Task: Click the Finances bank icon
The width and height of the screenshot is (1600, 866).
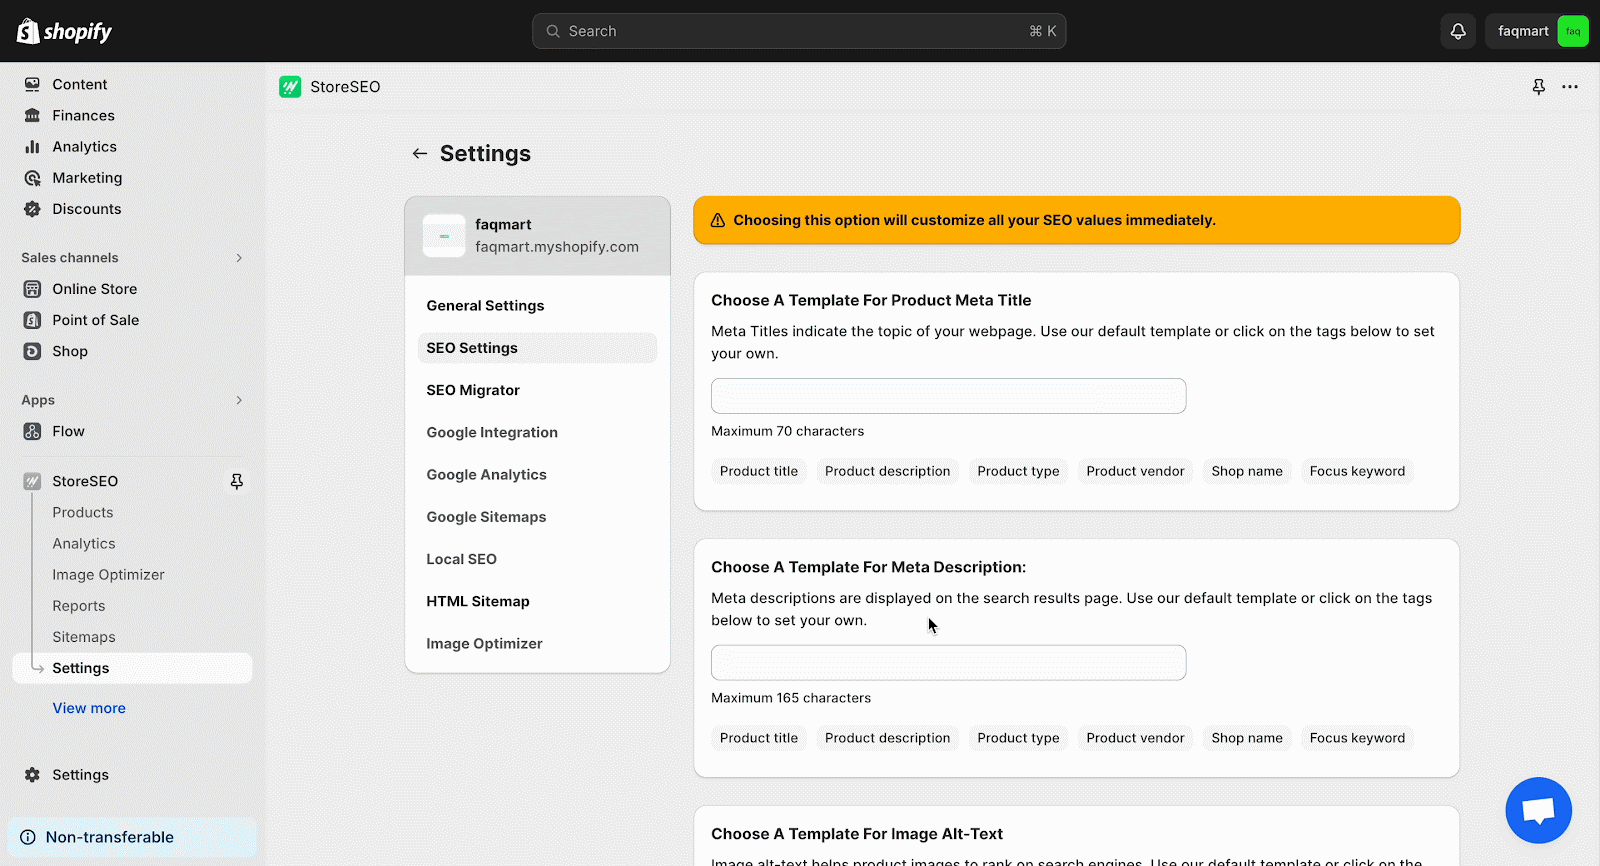Action: (32, 116)
